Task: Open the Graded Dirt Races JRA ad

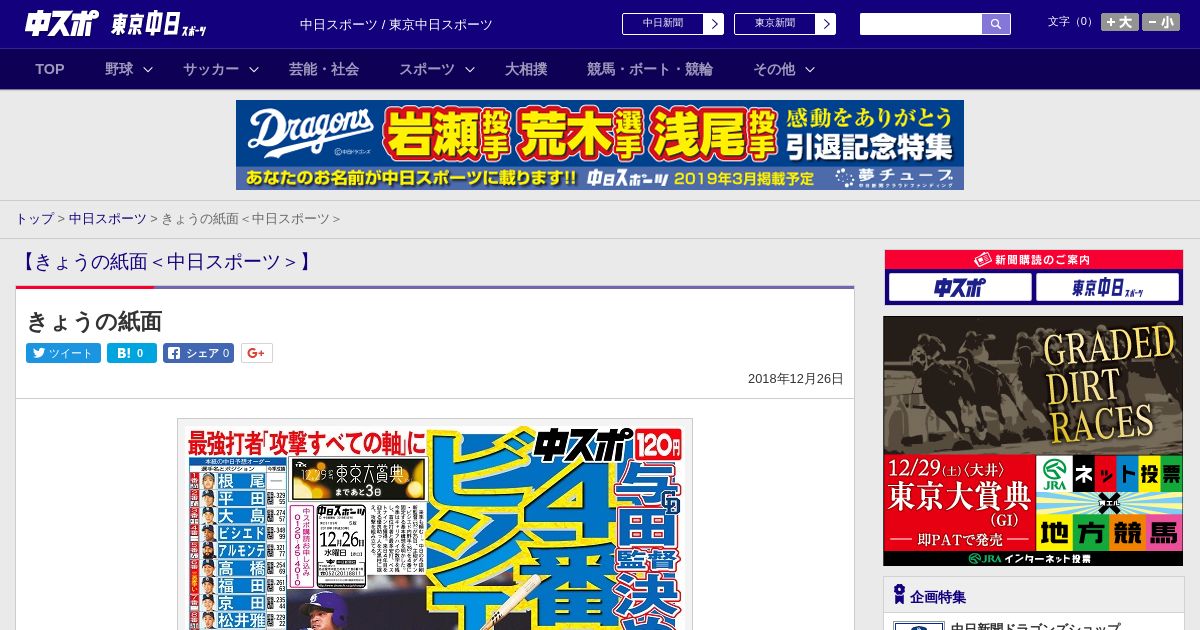Action: tap(1033, 441)
